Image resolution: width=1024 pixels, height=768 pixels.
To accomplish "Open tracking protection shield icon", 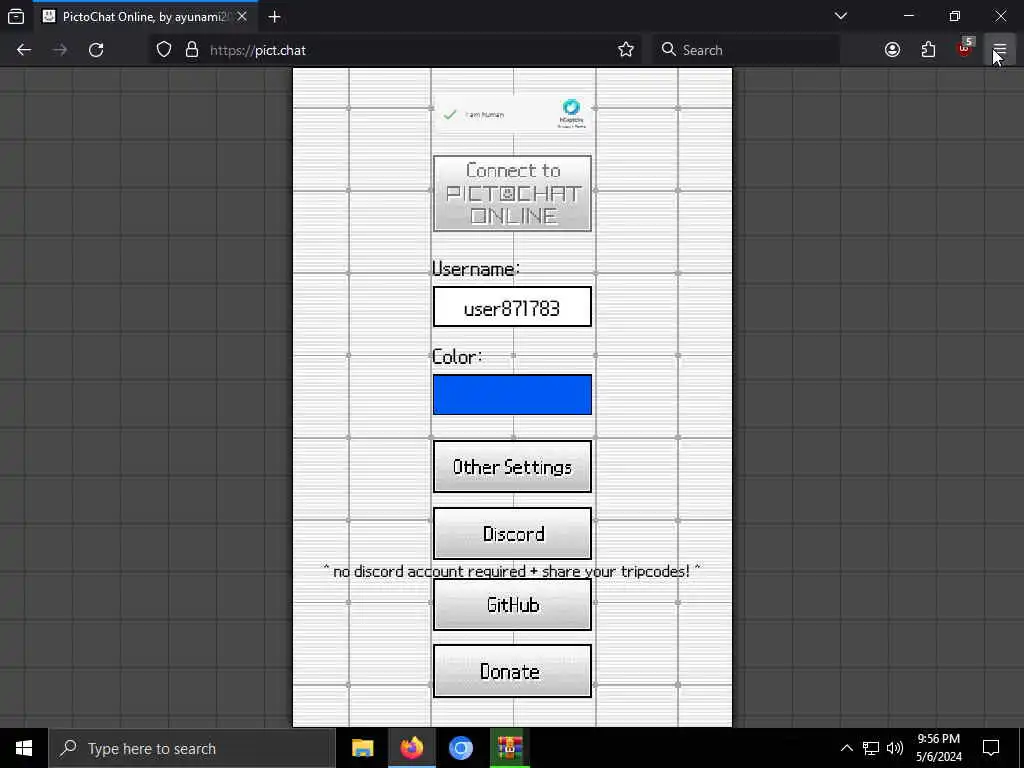I will click(164, 50).
